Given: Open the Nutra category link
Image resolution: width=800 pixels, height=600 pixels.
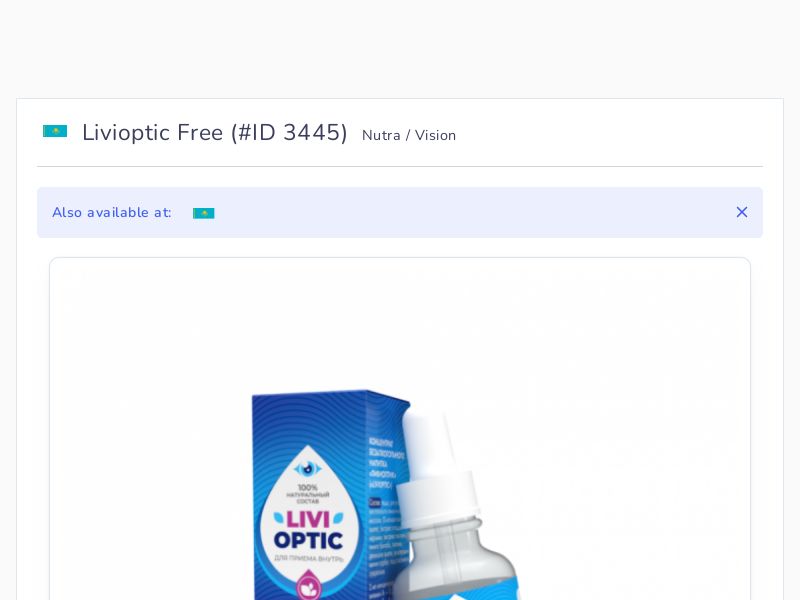Looking at the screenshot, I should (x=381, y=135).
